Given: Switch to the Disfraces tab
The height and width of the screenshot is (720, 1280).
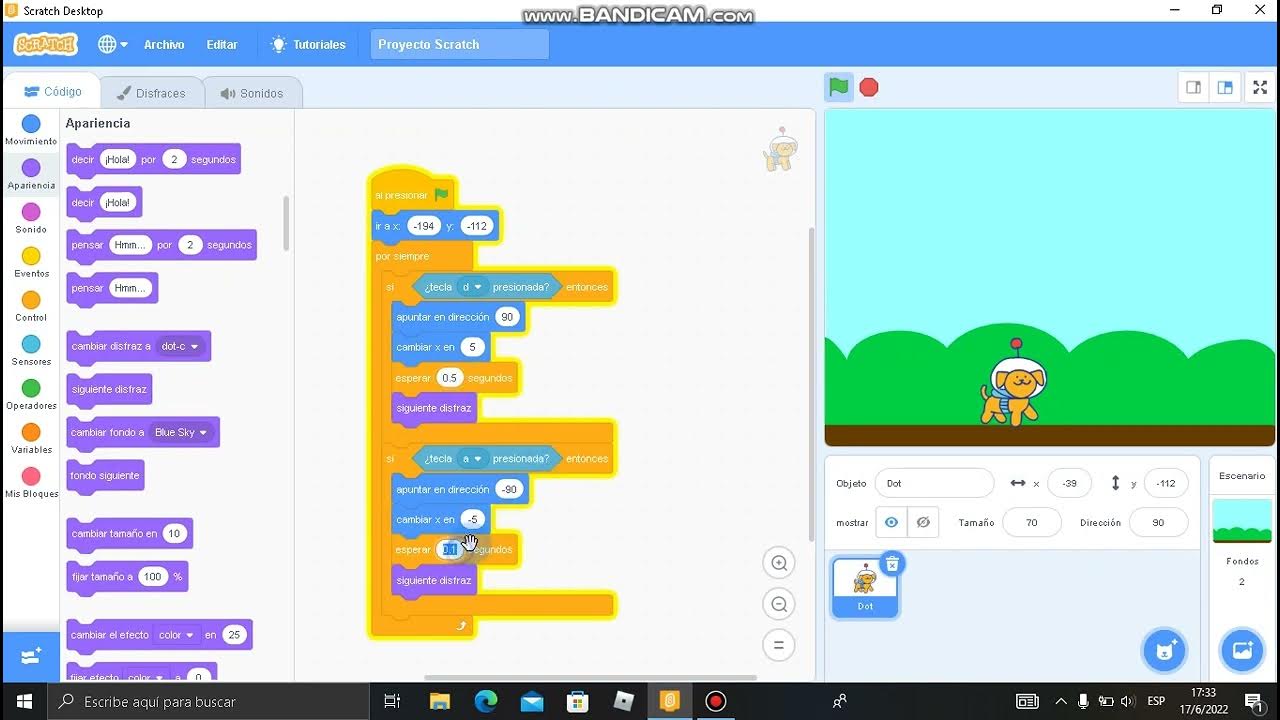Looking at the screenshot, I should [x=151, y=93].
